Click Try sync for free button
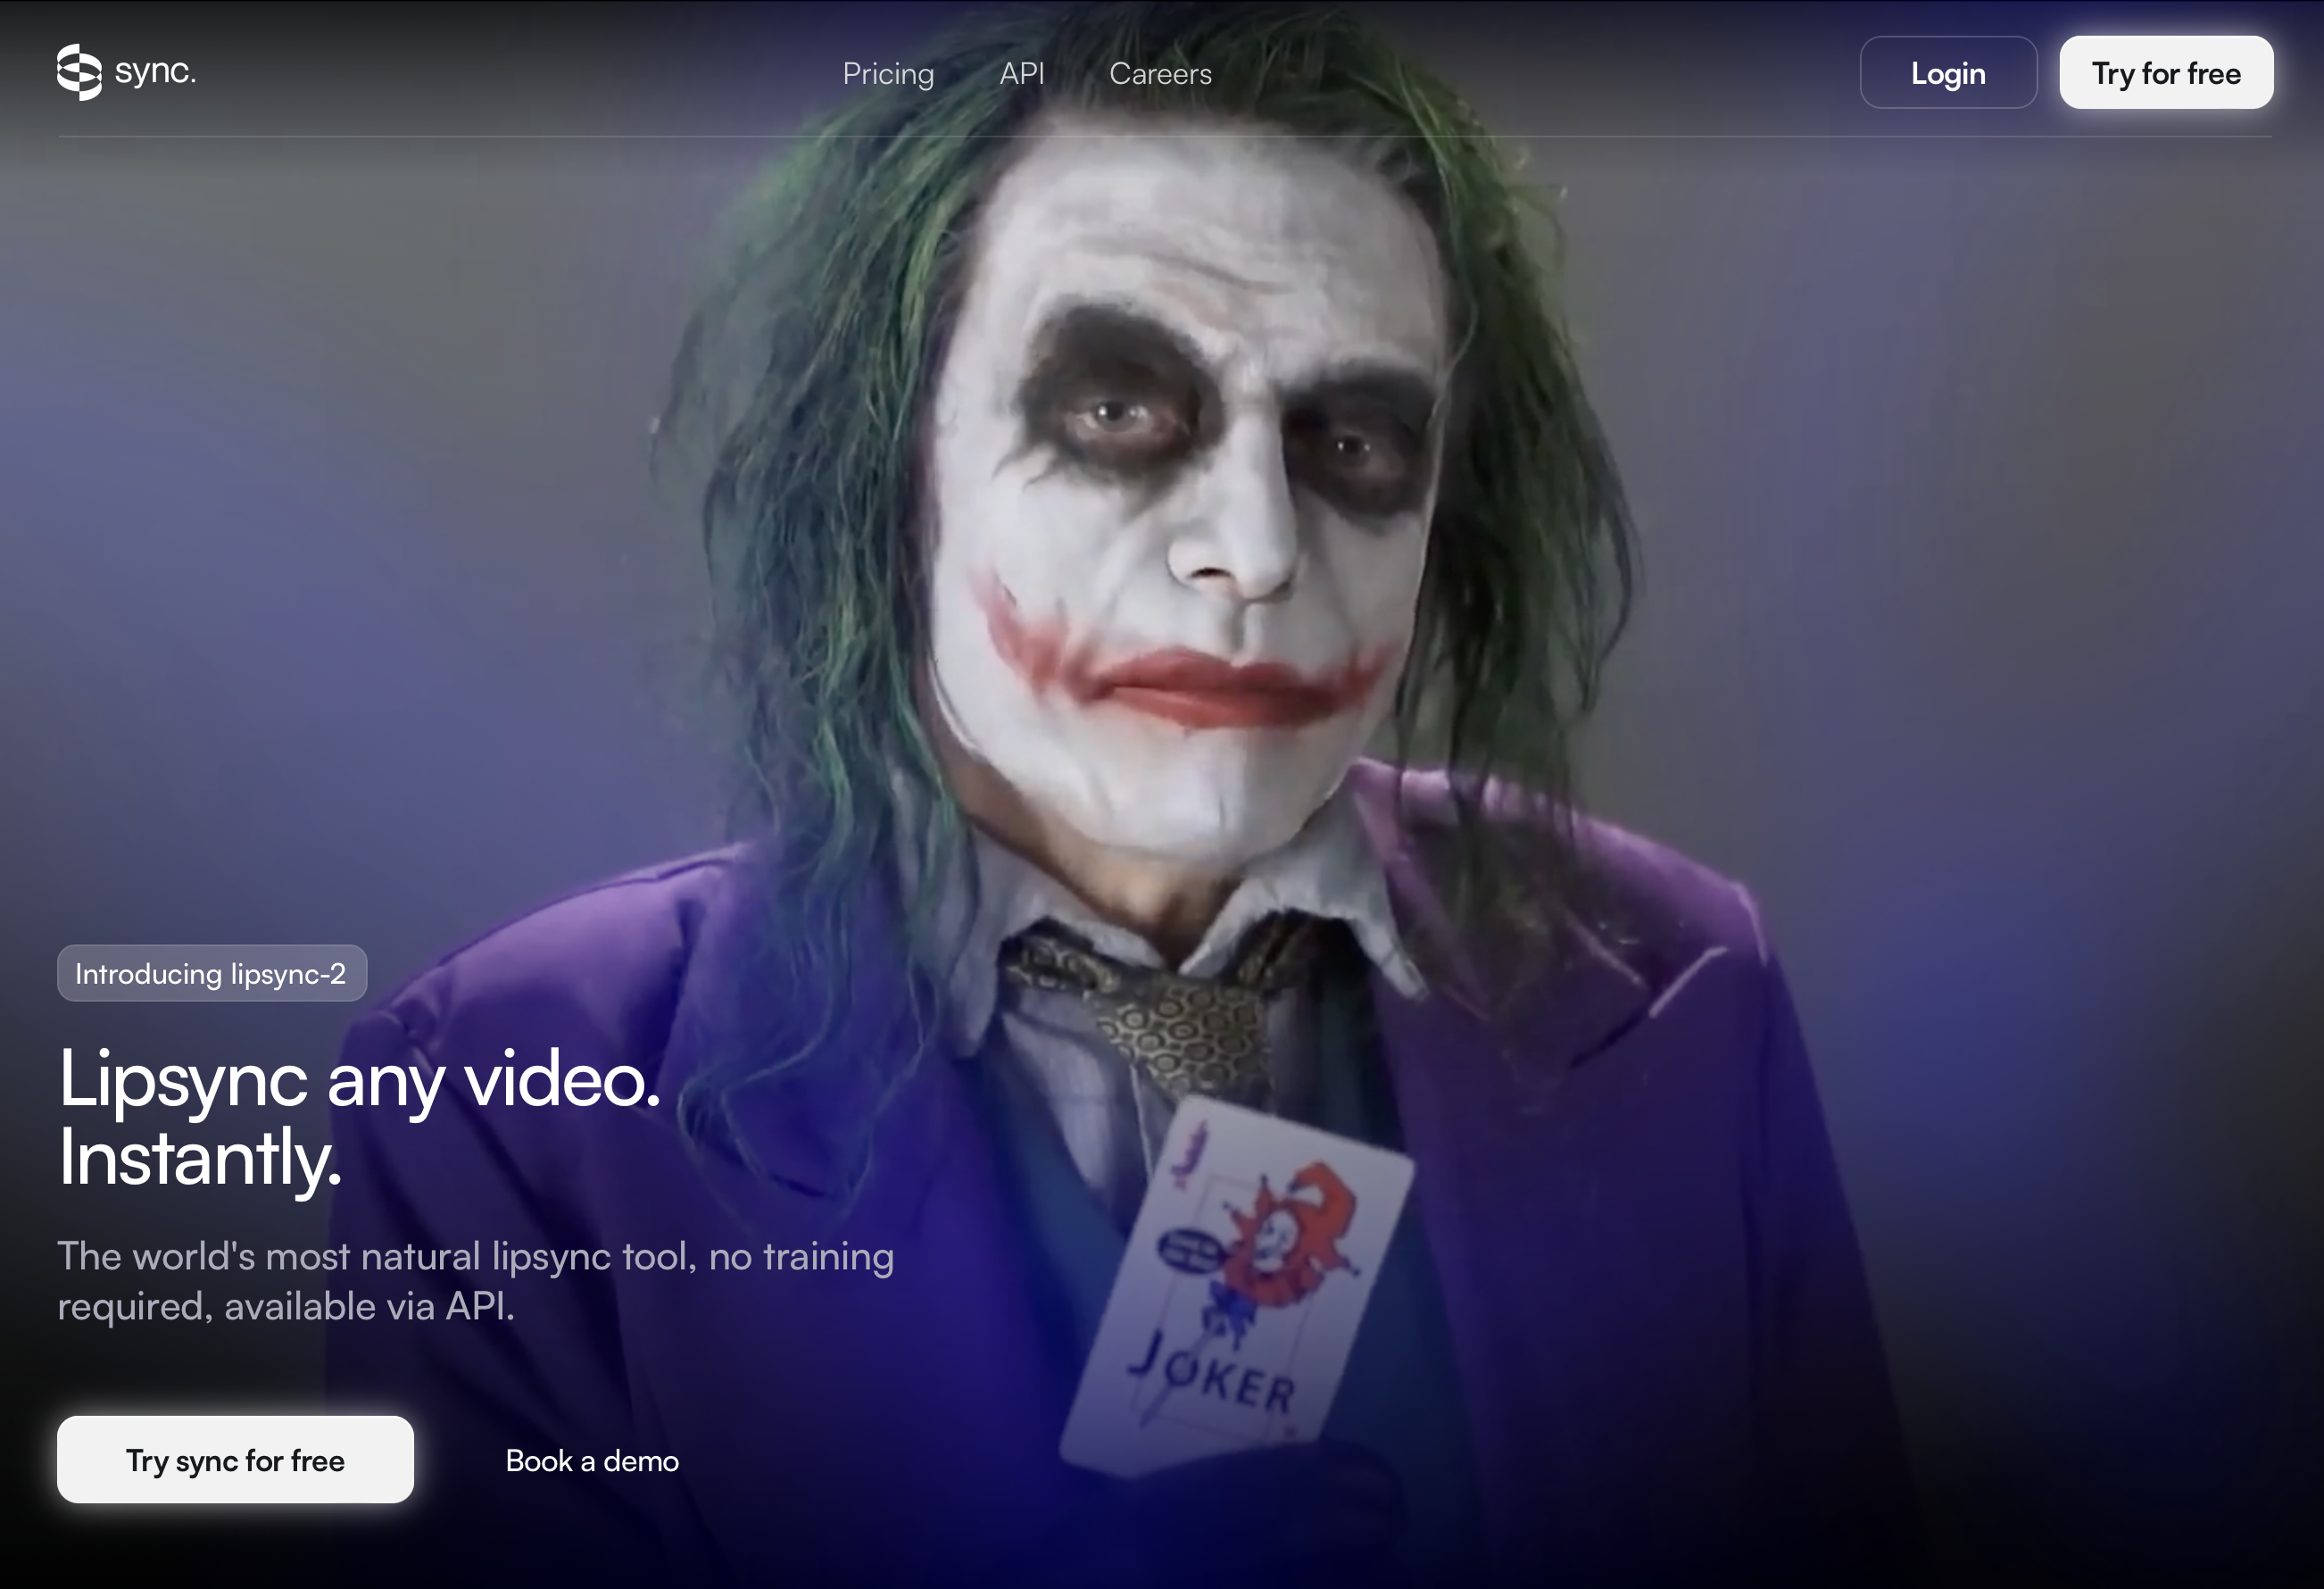This screenshot has height=1589, width=2324. click(x=235, y=1459)
